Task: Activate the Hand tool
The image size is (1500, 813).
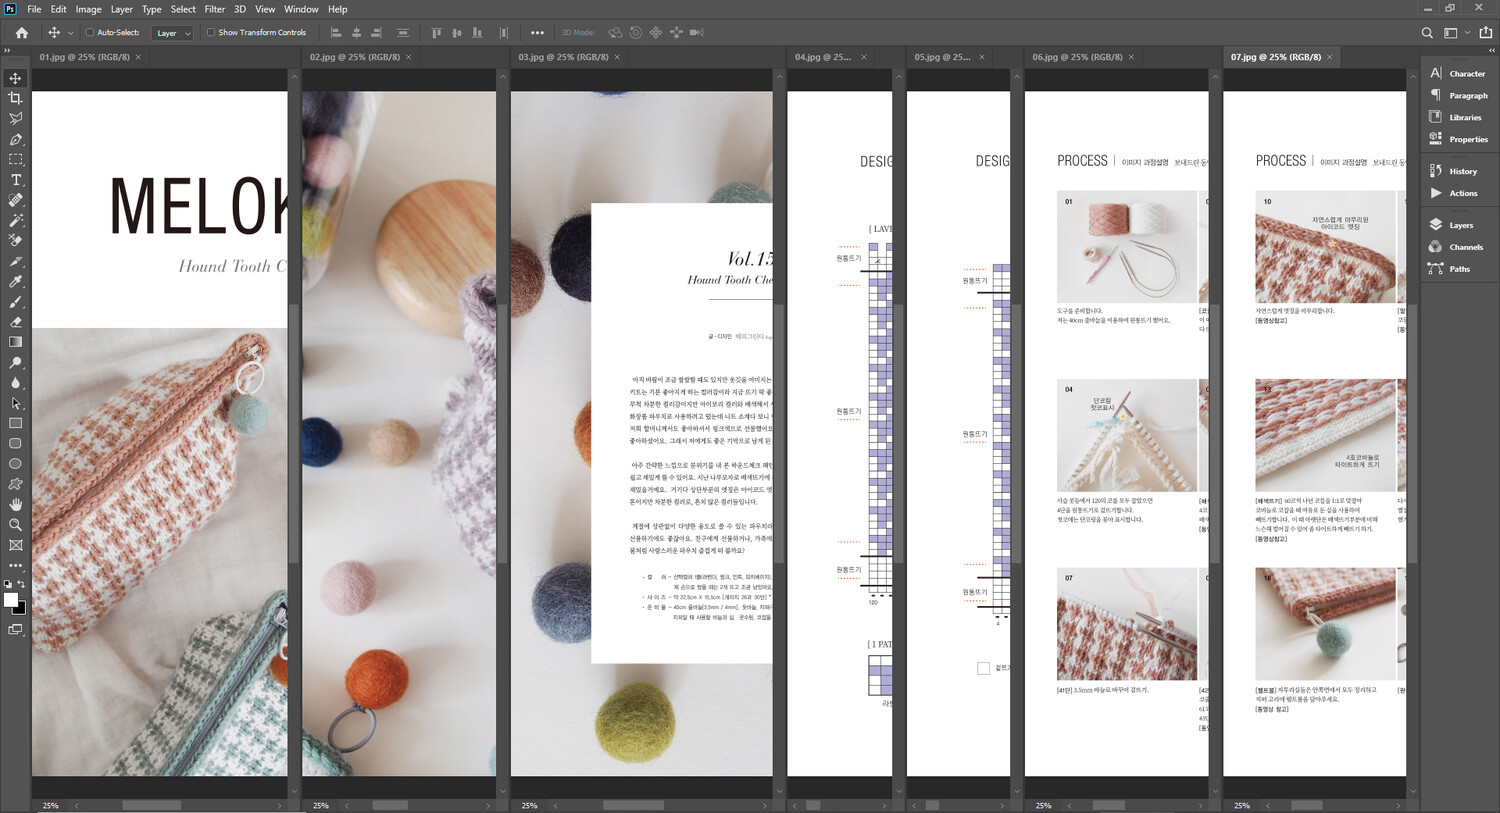Action: pos(15,505)
